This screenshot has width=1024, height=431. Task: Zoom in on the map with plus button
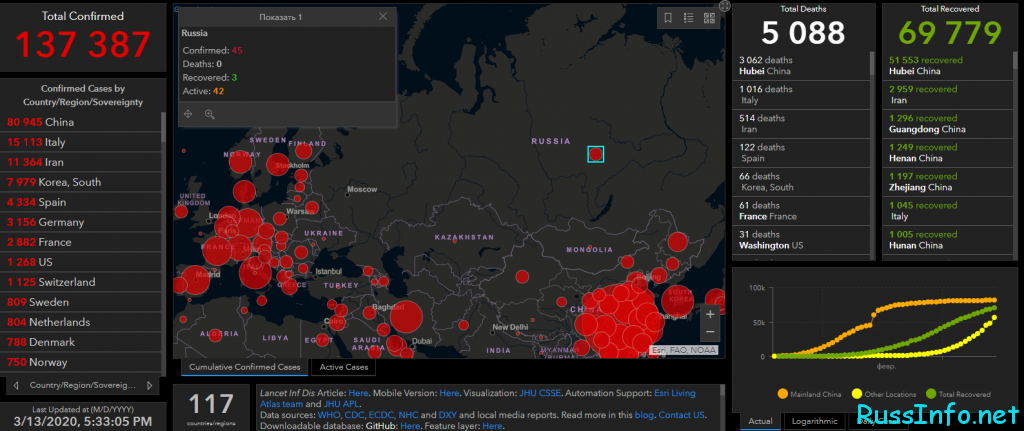711,313
